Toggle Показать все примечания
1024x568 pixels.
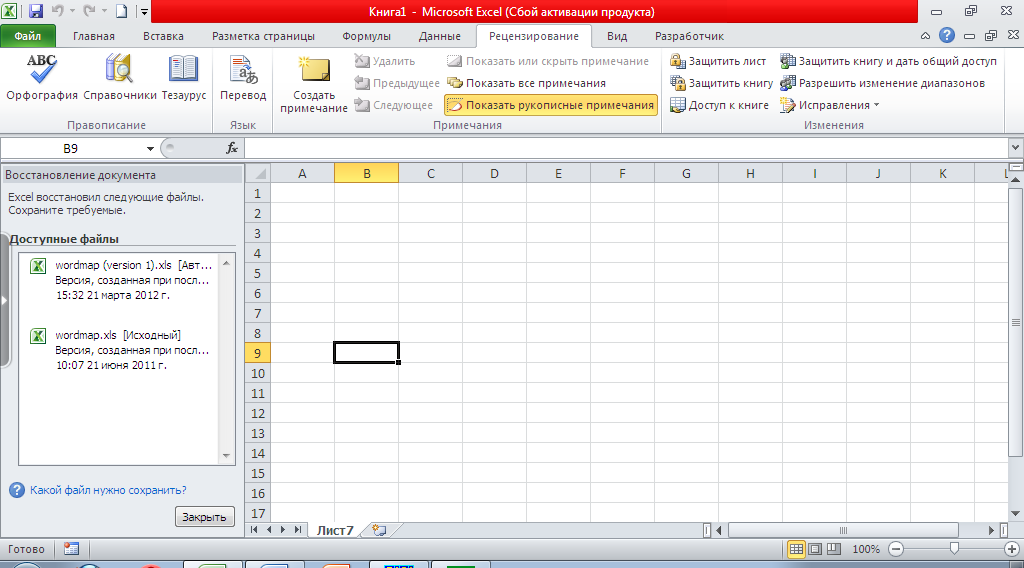pos(526,84)
